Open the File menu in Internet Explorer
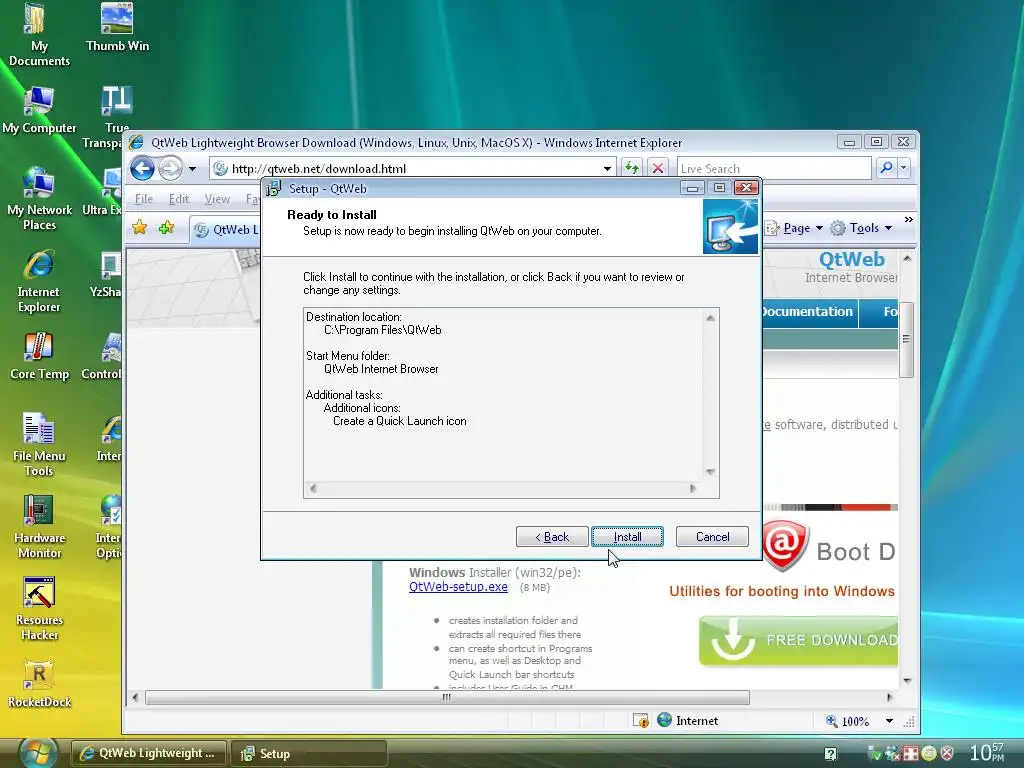The image size is (1024, 768). pos(144,199)
